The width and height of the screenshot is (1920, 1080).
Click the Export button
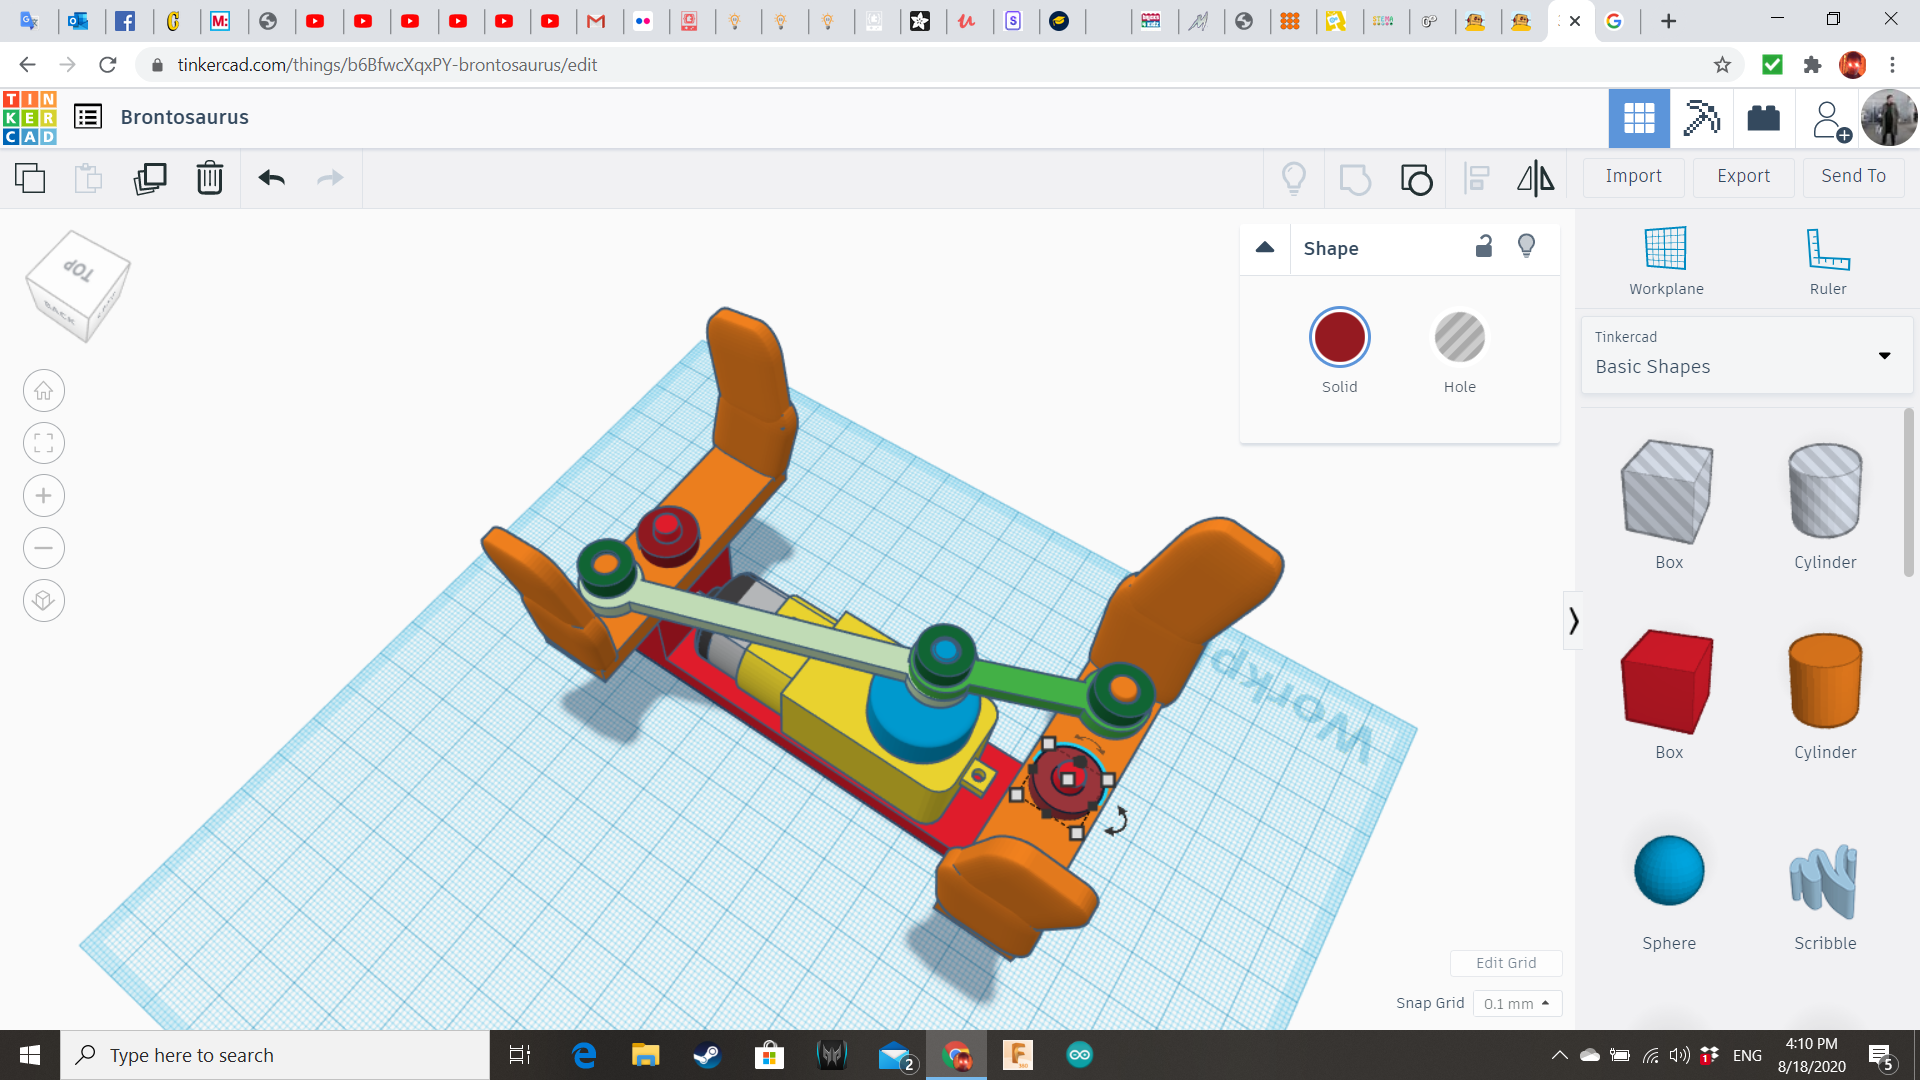click(x=1743, y=176)
